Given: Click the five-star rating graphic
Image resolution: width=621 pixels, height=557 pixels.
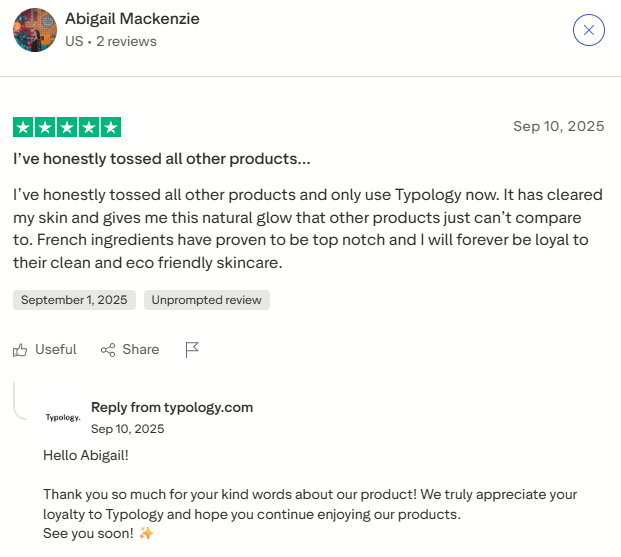Looking at the screenshot, I should [x=67, y=127].
